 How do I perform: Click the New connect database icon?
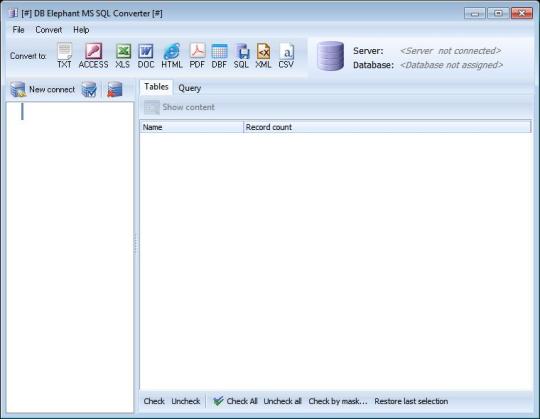coord(18,89)
